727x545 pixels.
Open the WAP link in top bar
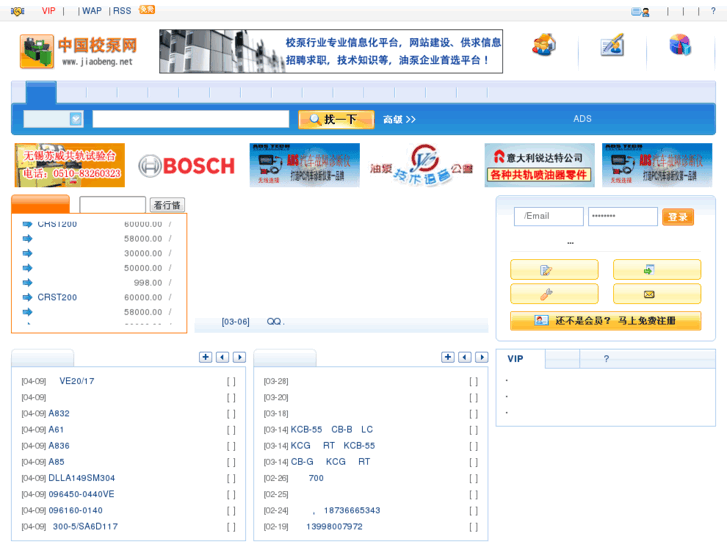92,11
